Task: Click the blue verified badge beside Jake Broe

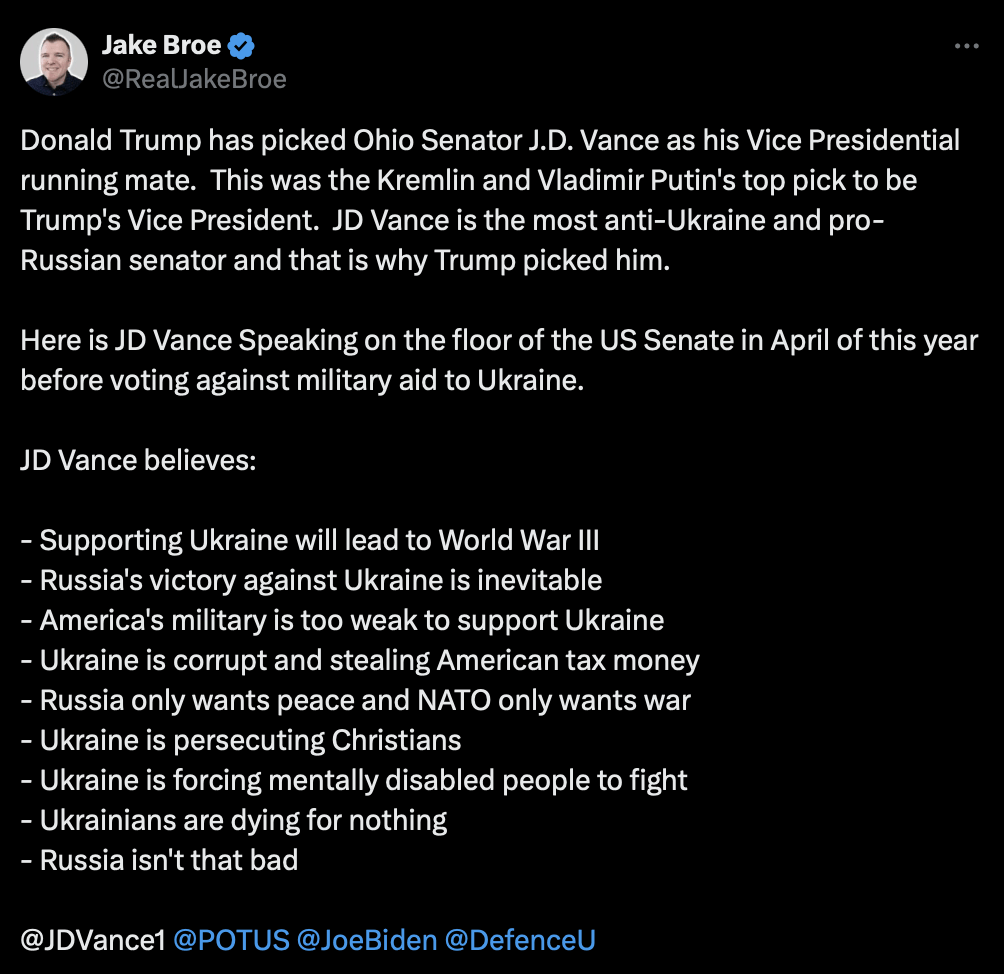Action: pos(241,46)
